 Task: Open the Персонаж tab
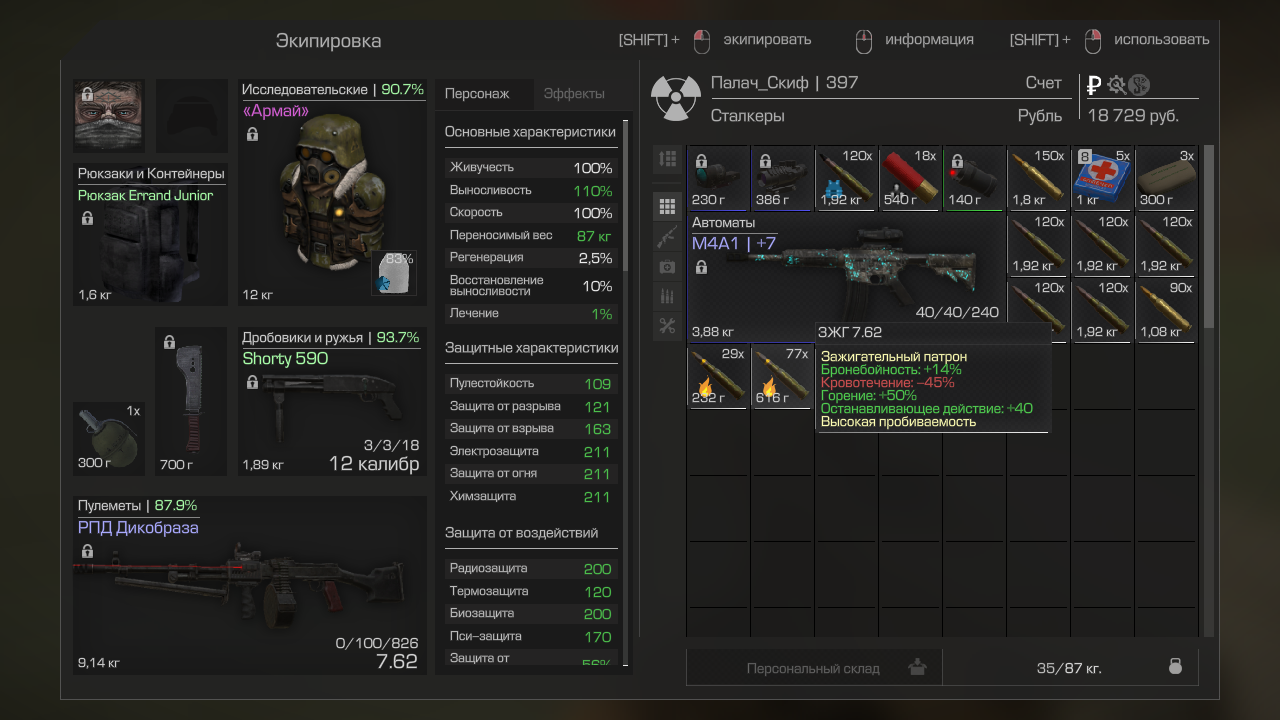point(477,94)
